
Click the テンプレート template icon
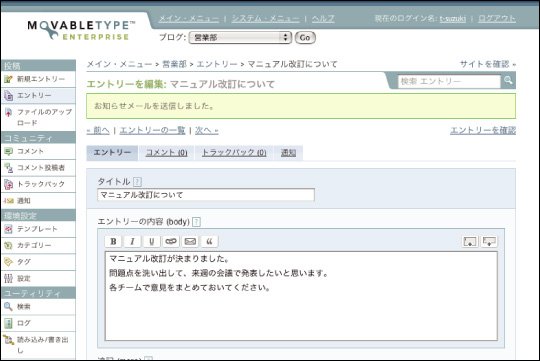pos(8,229)
